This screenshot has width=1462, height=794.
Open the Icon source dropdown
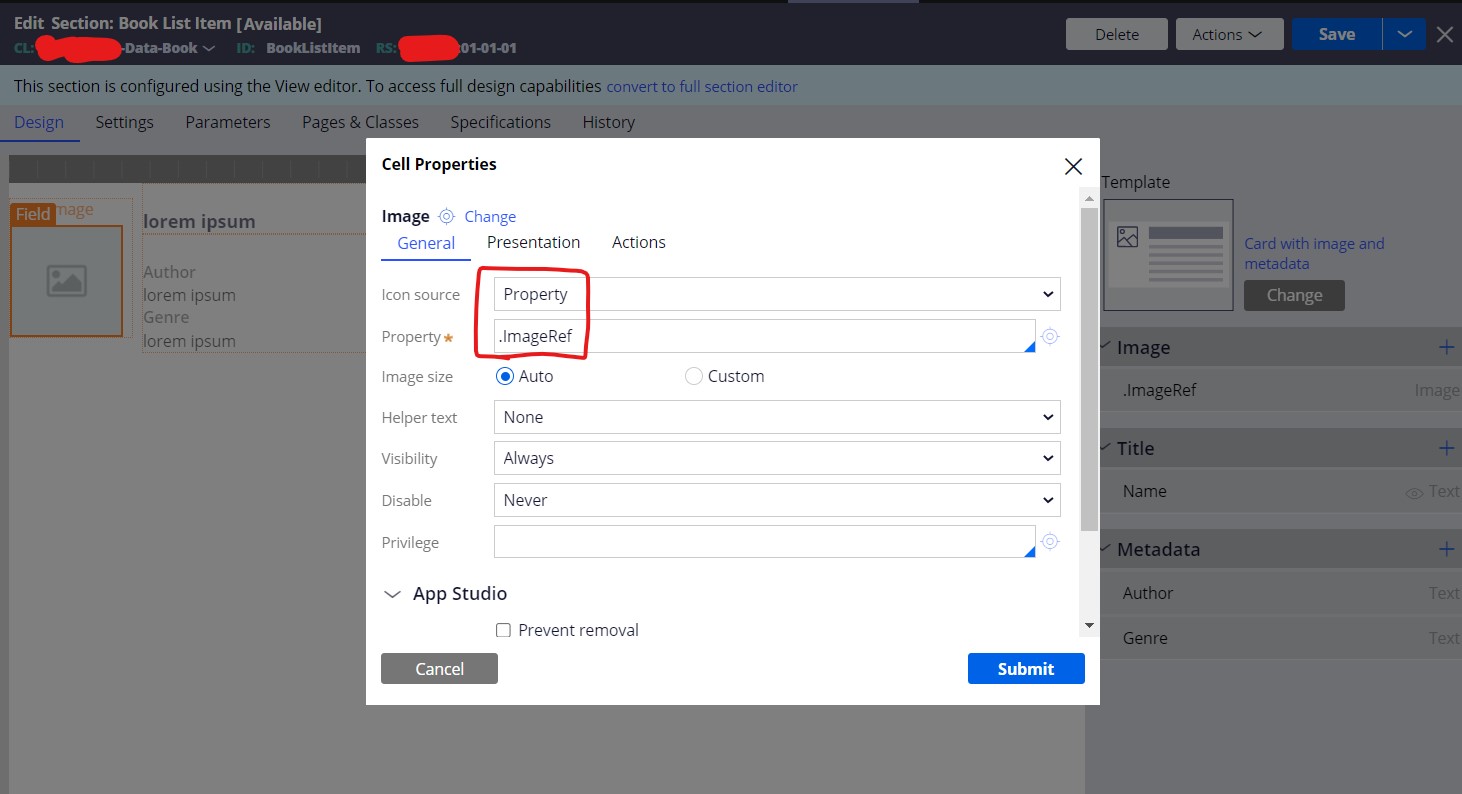776,294
